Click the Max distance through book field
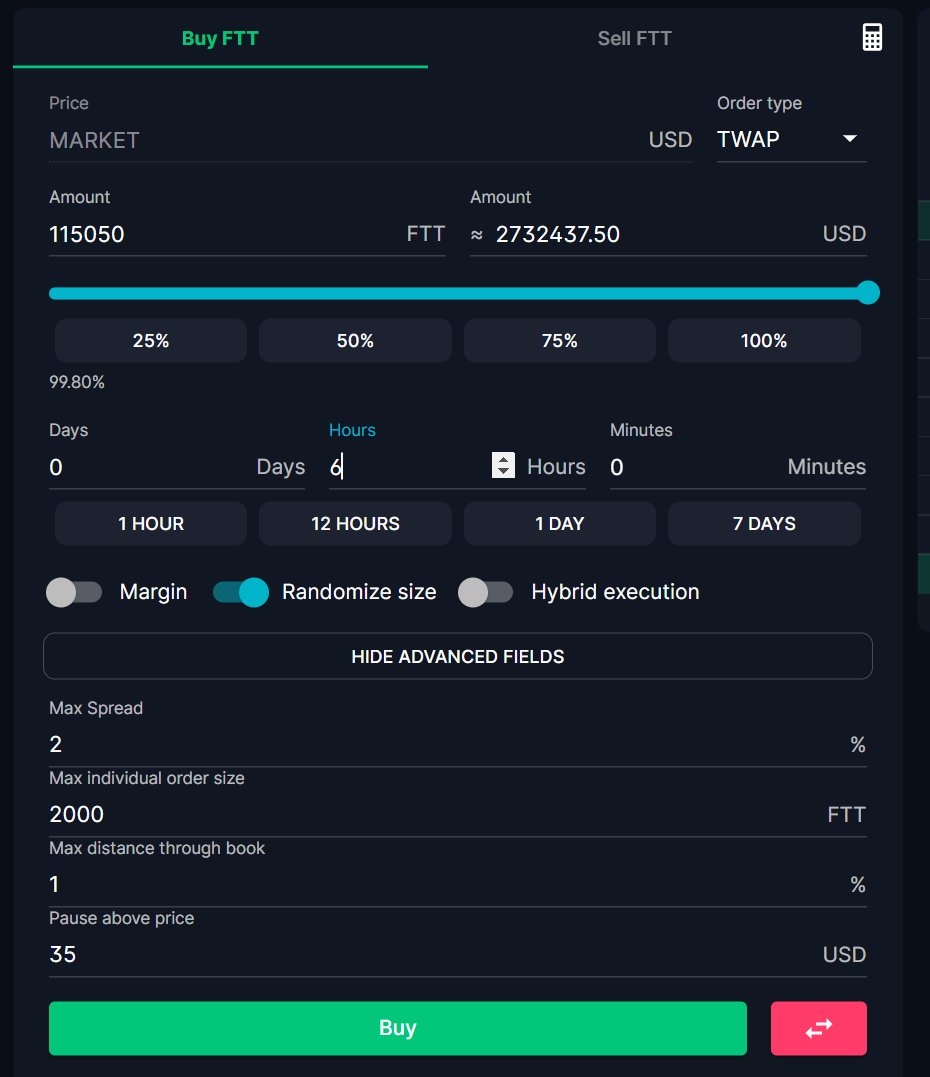The image size is (930, 1077). coord(457,885)
